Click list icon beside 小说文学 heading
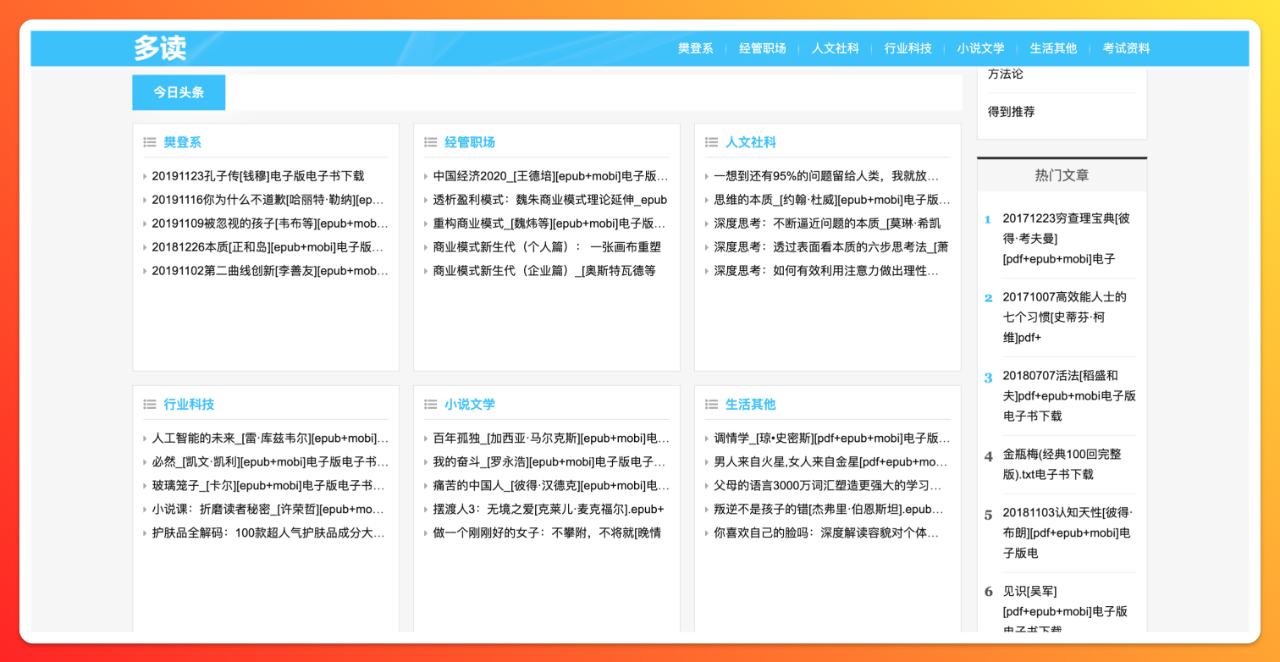The height and width of the screenshot is (662, 1280). pyautogui.click(x=431, y=404)
